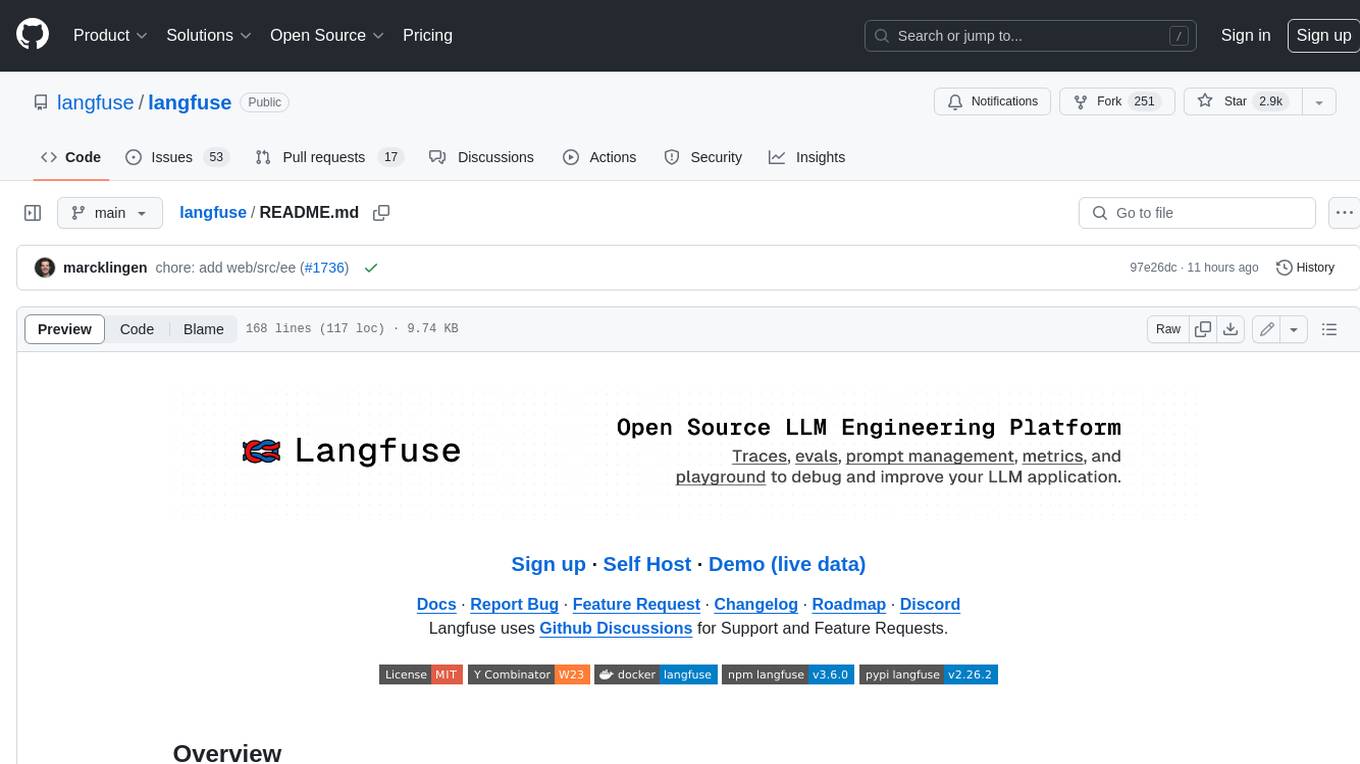Open more edit options dropdown arrow
This screenshot has width=1360, height=764.
click(1294, 329)
